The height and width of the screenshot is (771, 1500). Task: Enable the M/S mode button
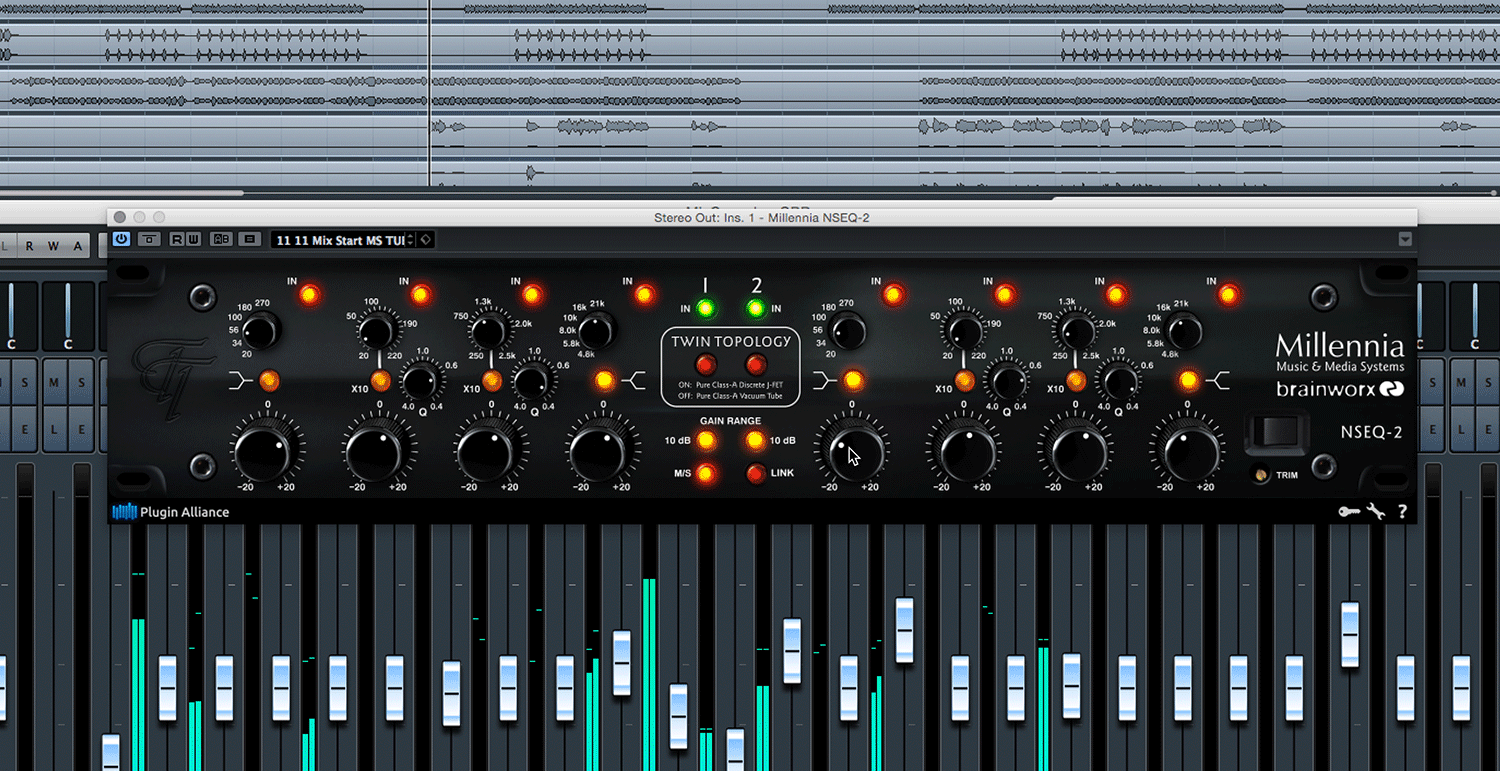[x=706, y=473]
